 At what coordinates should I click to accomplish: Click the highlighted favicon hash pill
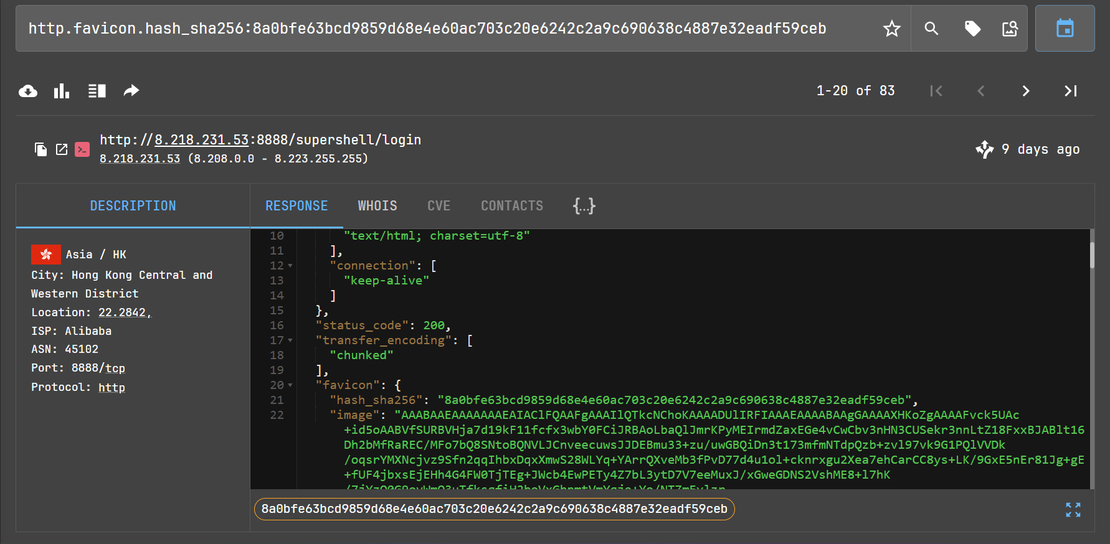point(494,509)
